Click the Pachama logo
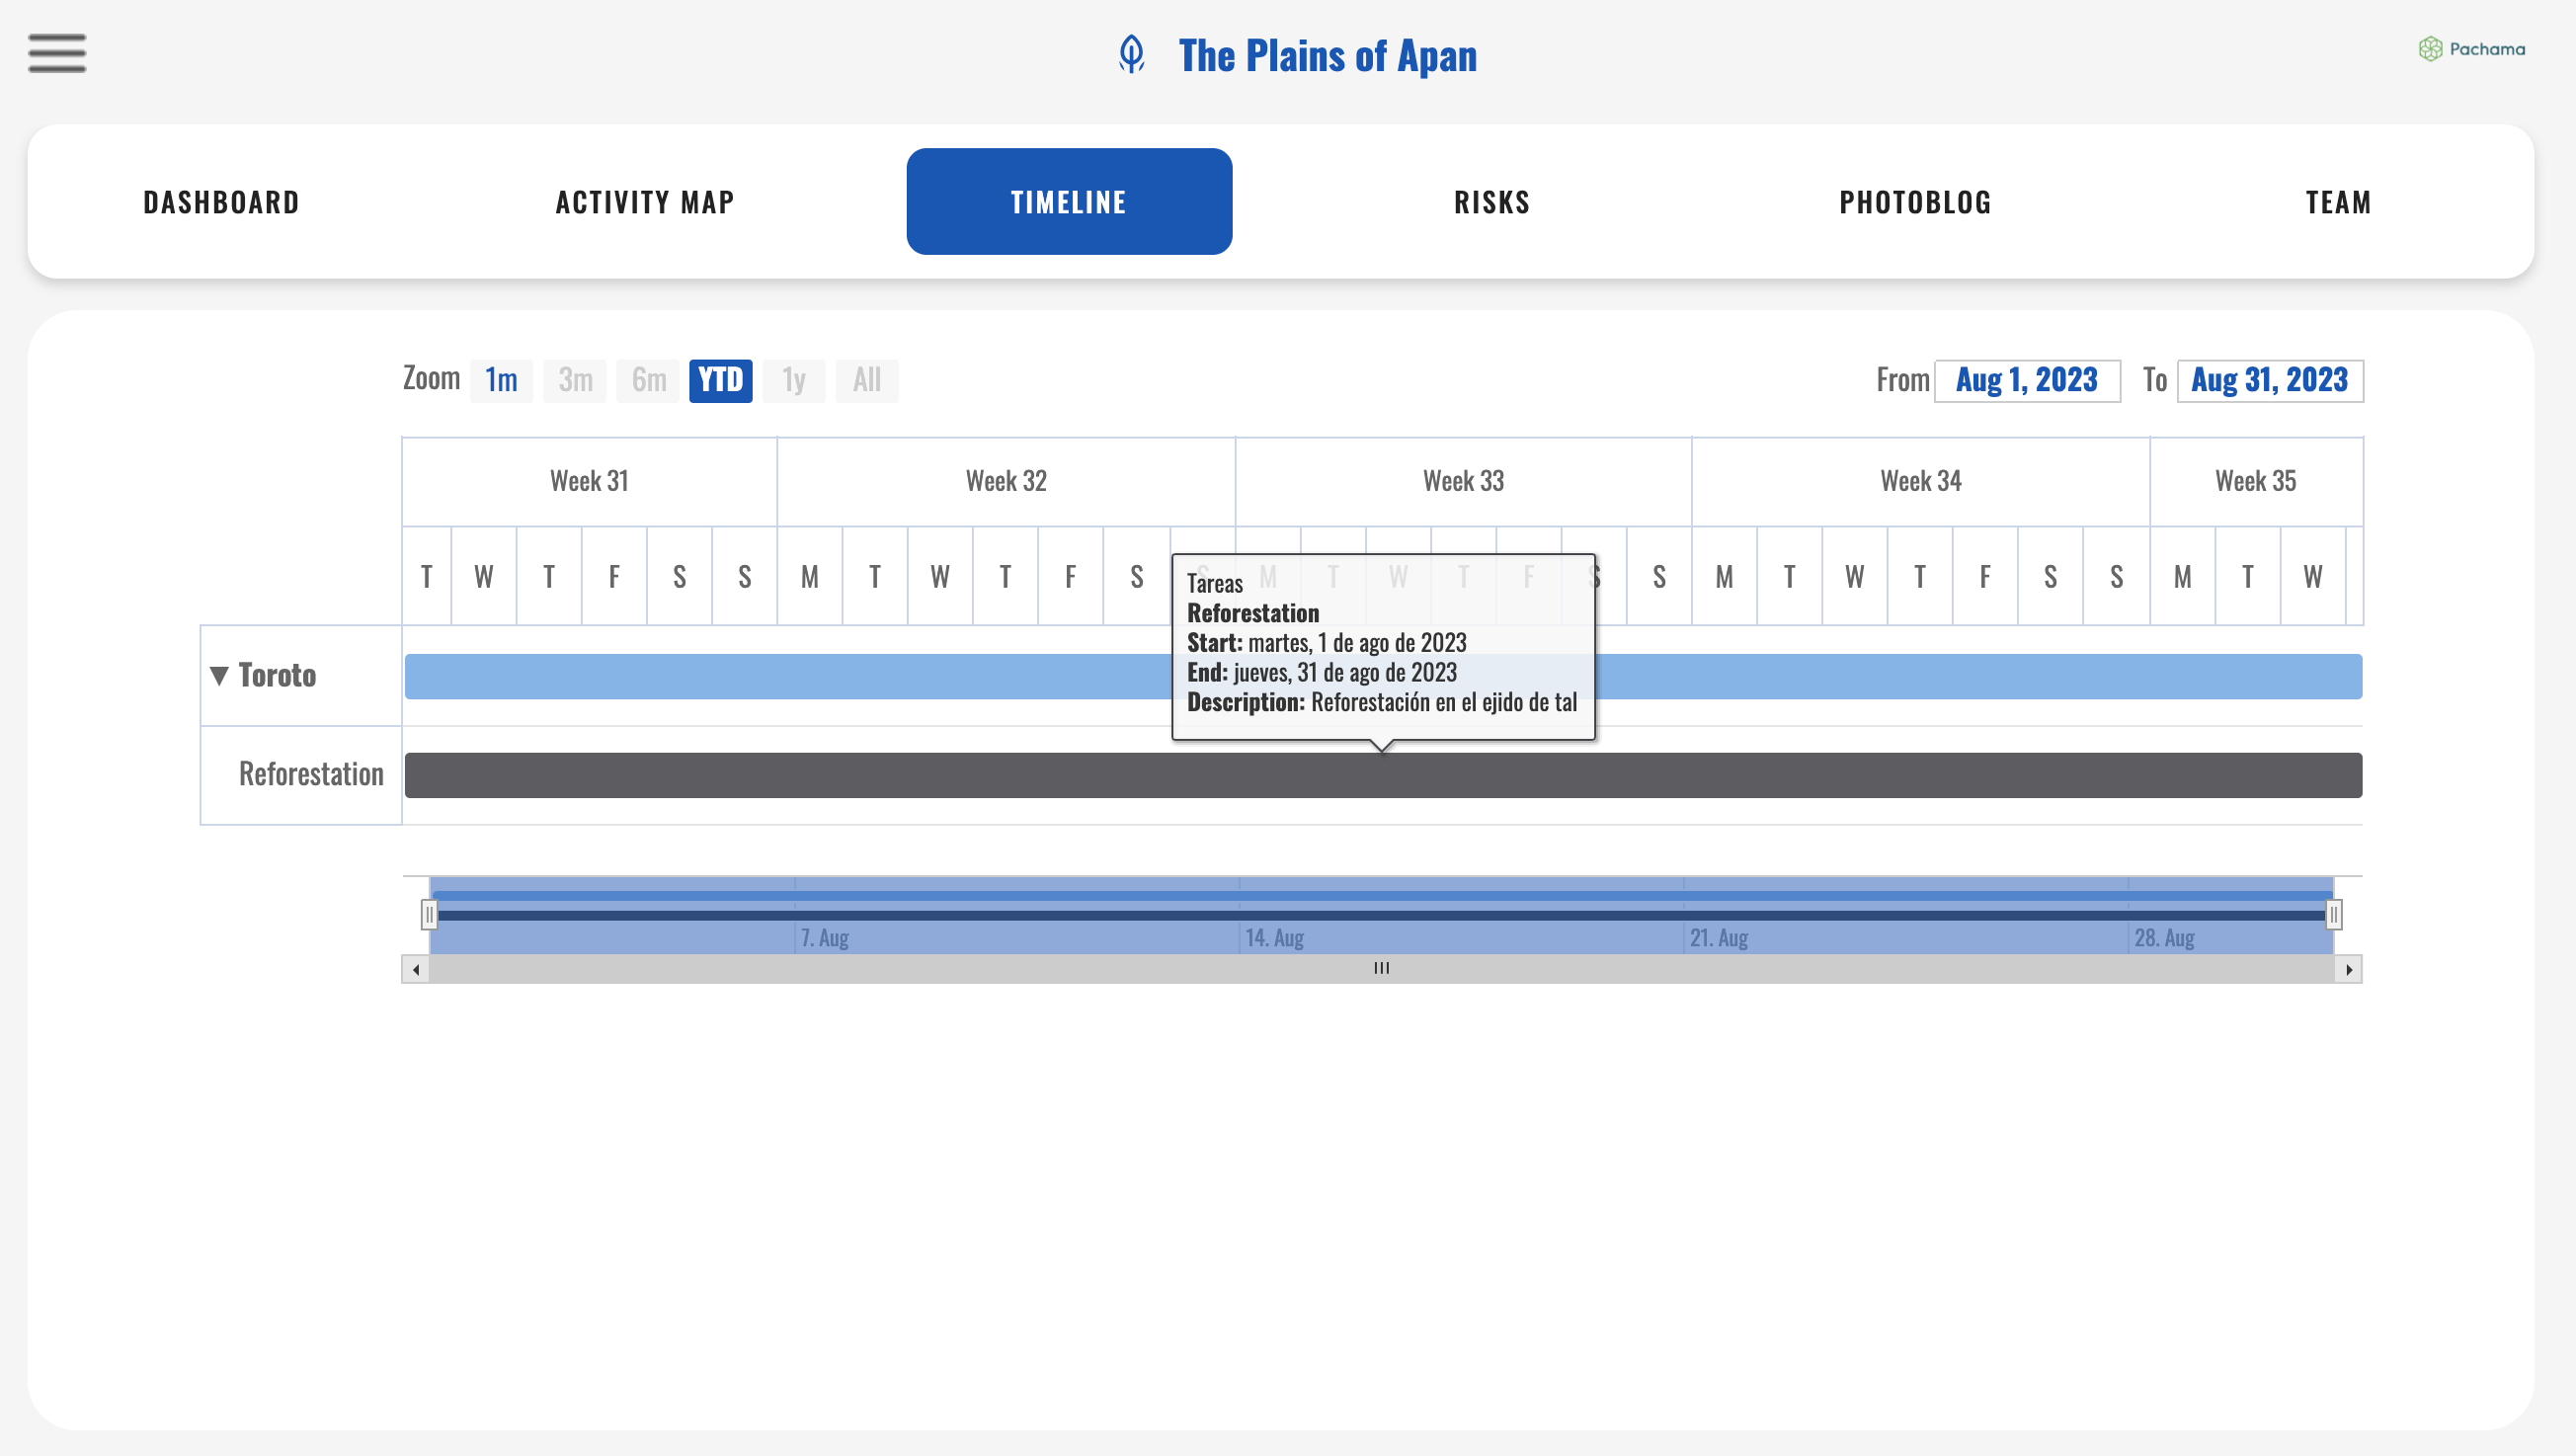 coord(2471,49)
